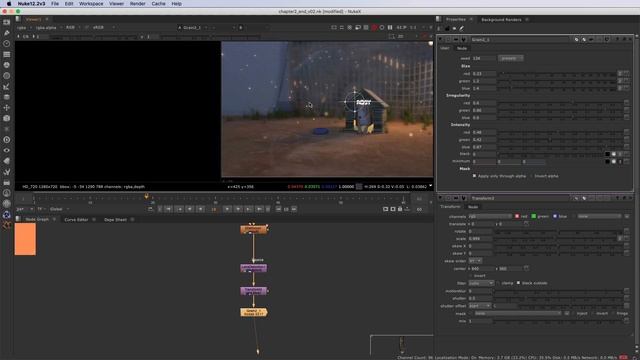
Task: Open the Views nodes toolbar menu
Action: [x=7, y=150]
